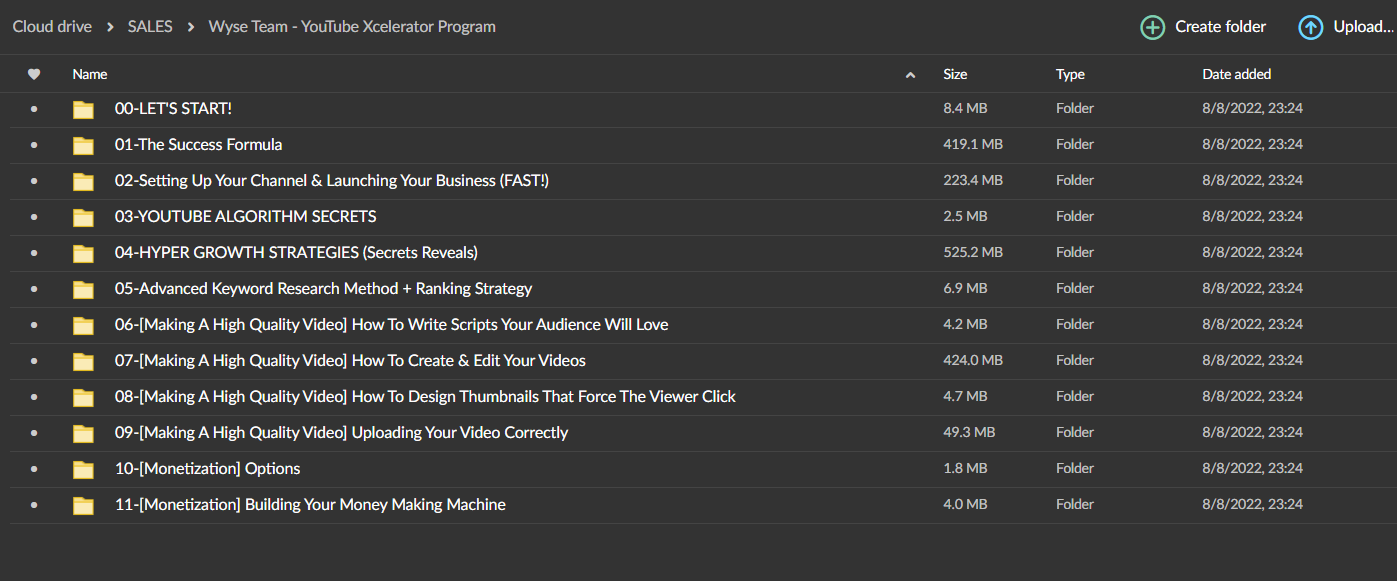Sort by the Size column header

[955, 74]
